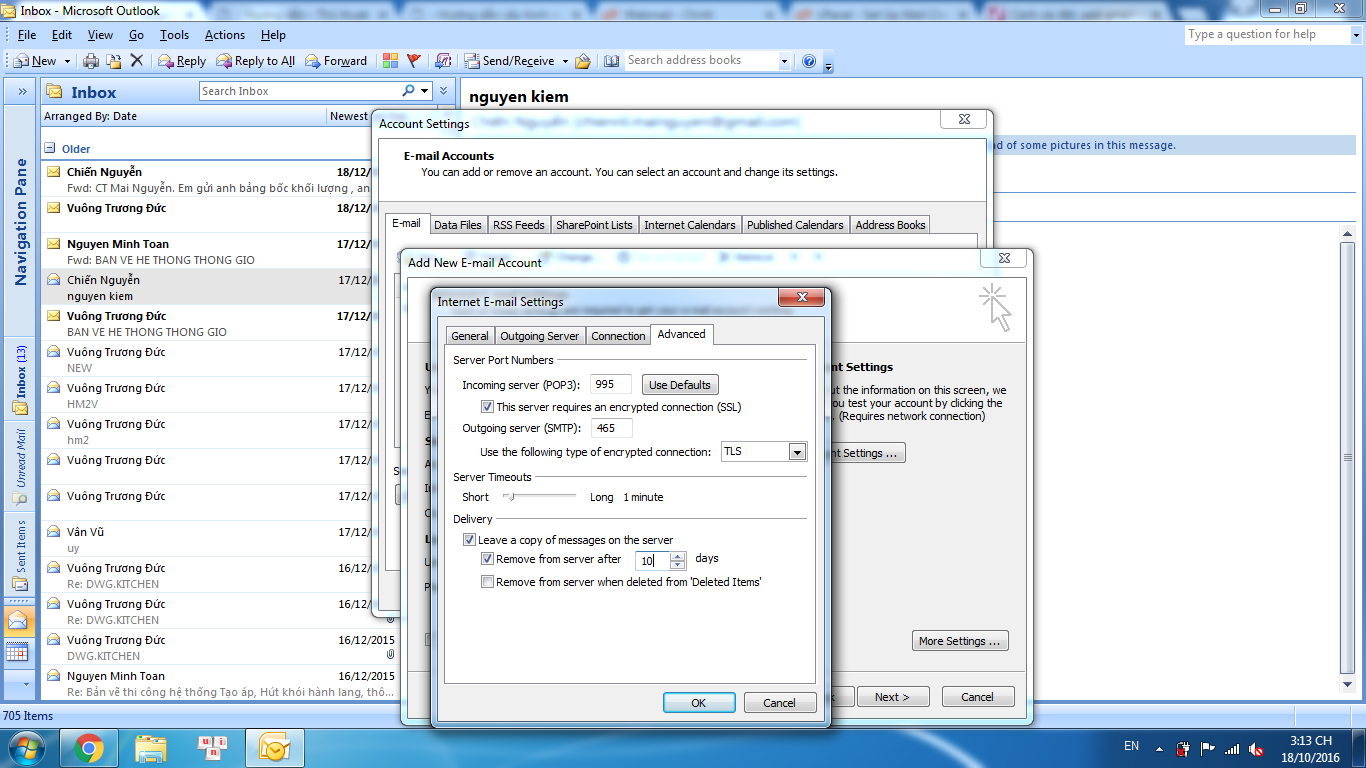Open Data Files tab in Account Settings
1366x768 pixels.
click(x=458, y=225)
